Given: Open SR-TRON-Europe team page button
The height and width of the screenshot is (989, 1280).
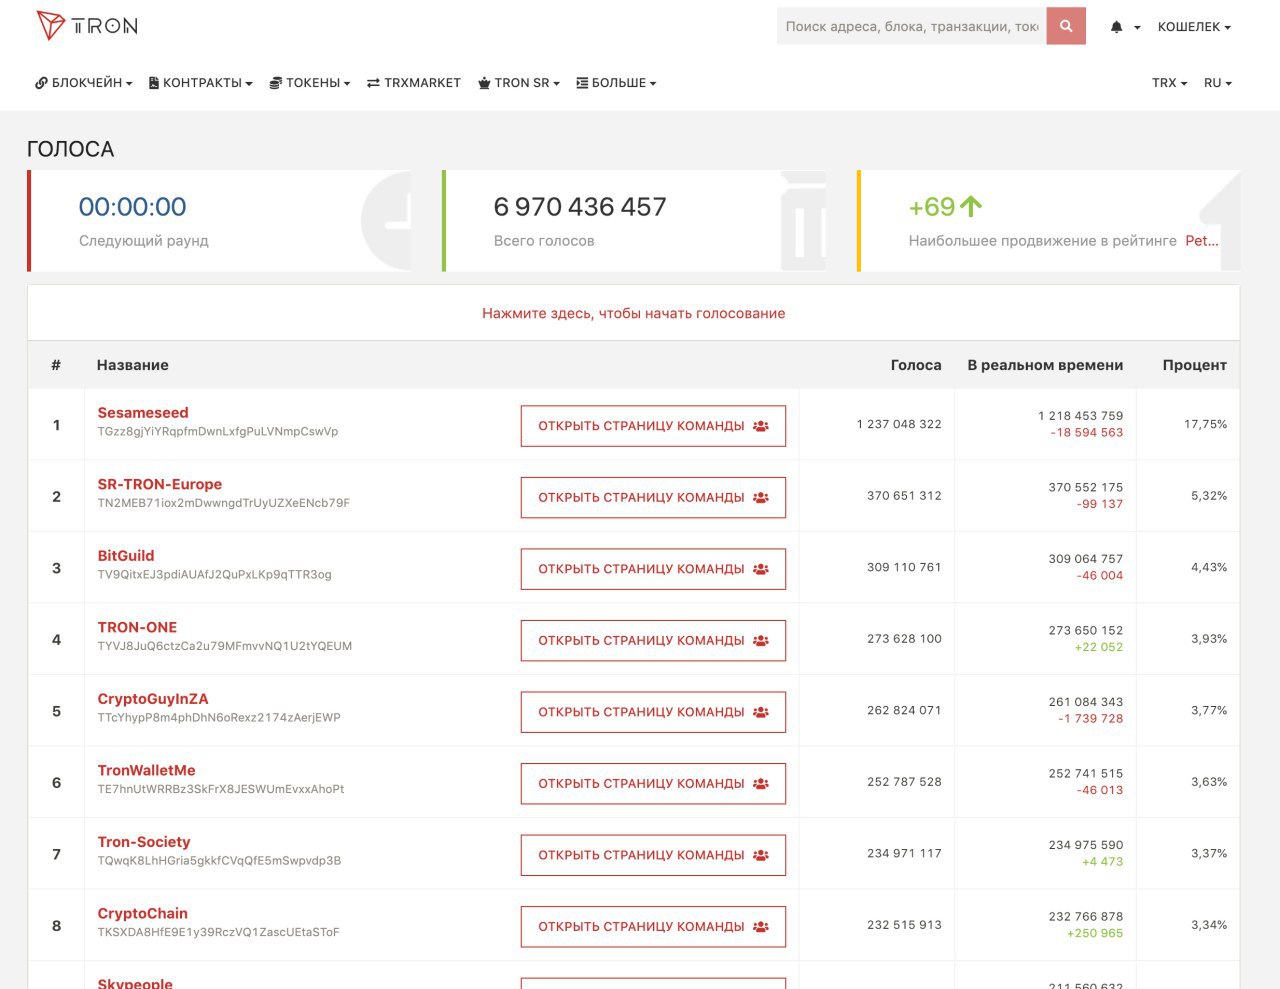Looking at the screenshot, I should [653, 497].
